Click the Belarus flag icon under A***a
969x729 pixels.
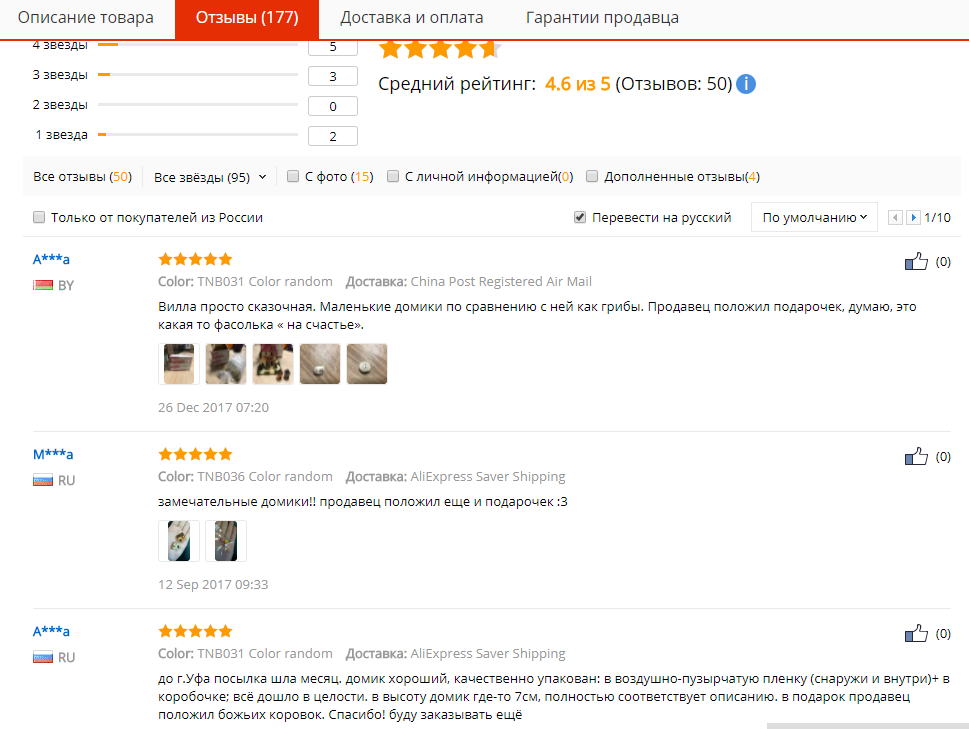point(43,285)
